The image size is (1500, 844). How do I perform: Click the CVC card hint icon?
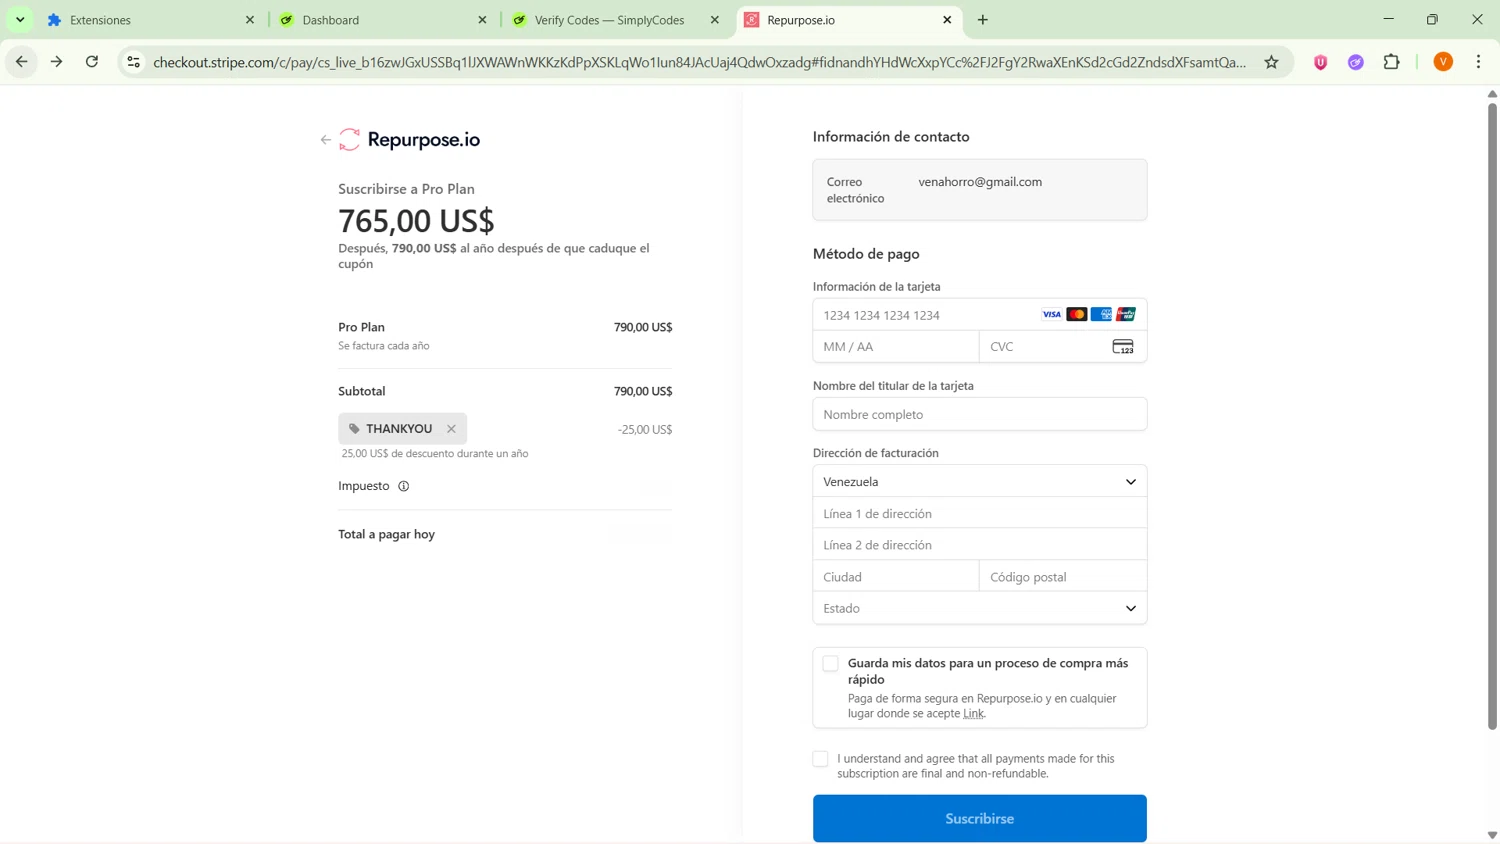tap(1123, 347)
